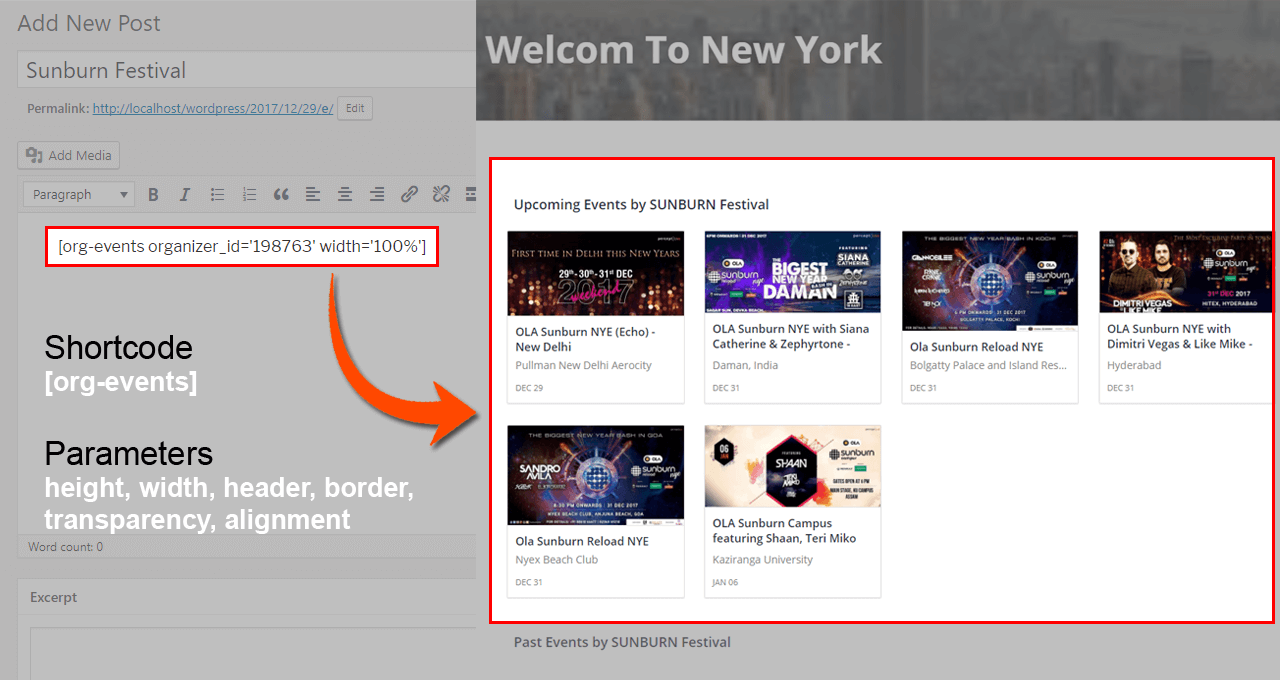1280x680 pixels.
Task: Click the 'Word count: 0' status text
Action: coord(65,547)
